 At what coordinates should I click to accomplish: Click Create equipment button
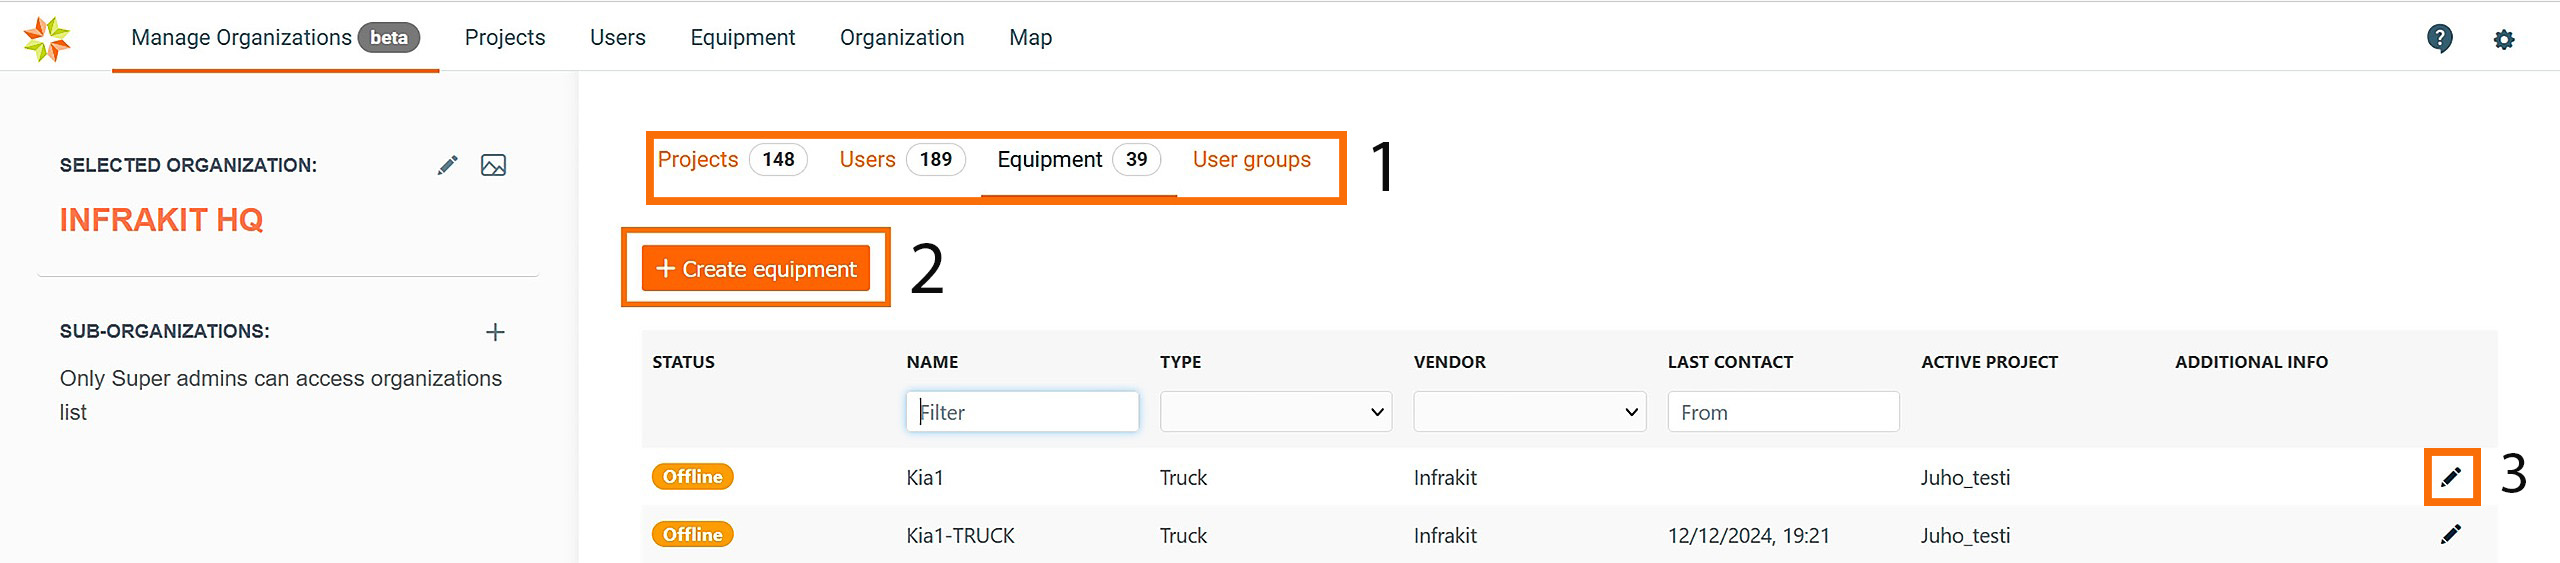(756, 269)
